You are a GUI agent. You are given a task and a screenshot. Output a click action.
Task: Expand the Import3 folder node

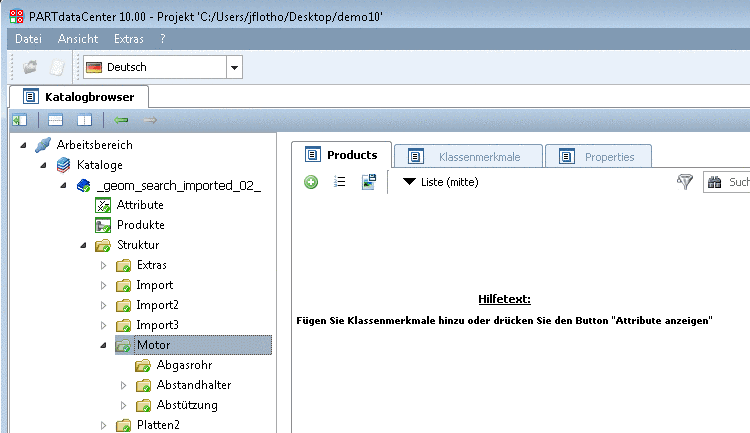(103, 325)
